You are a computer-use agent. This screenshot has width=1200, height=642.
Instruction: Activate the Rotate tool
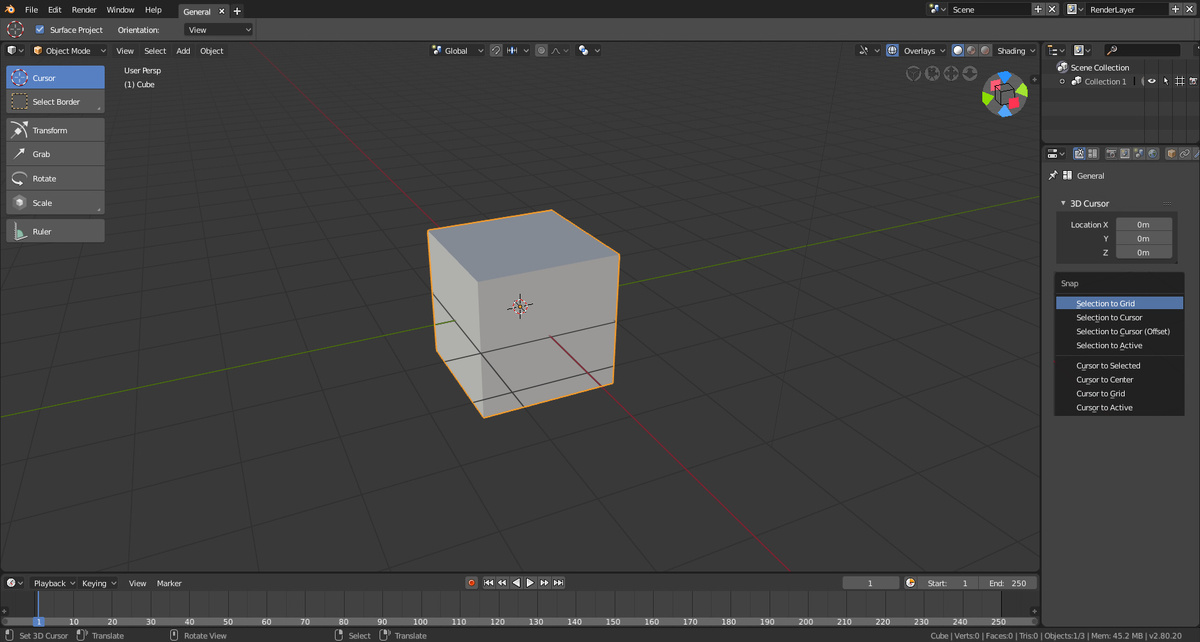[x=55, y=178]
